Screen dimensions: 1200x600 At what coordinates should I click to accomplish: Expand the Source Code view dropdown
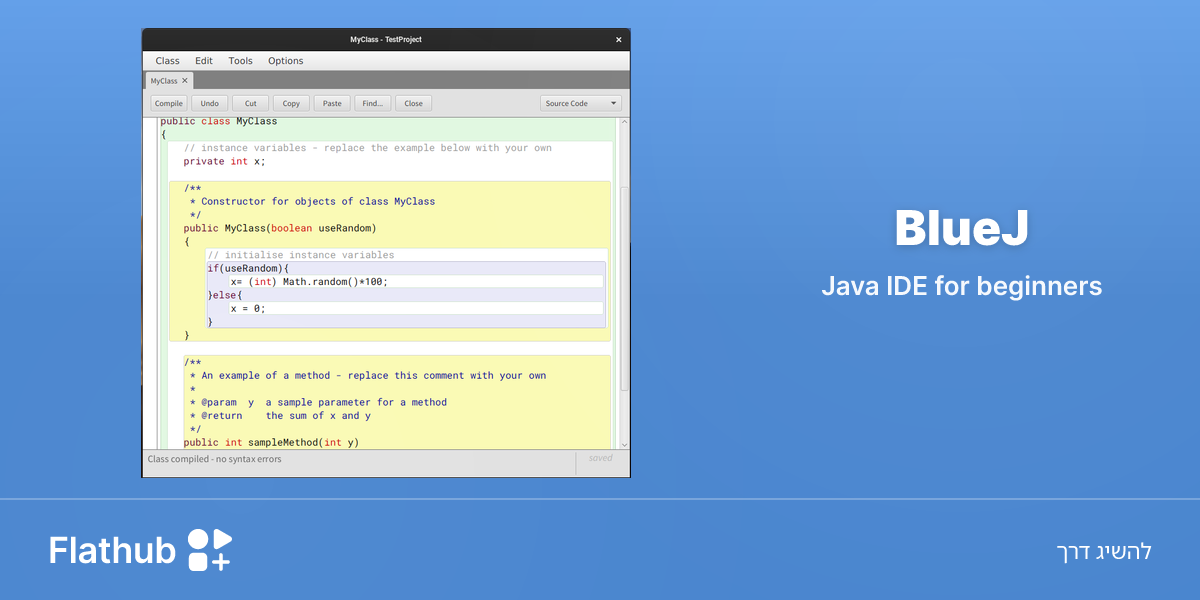(x=581, y=103)
